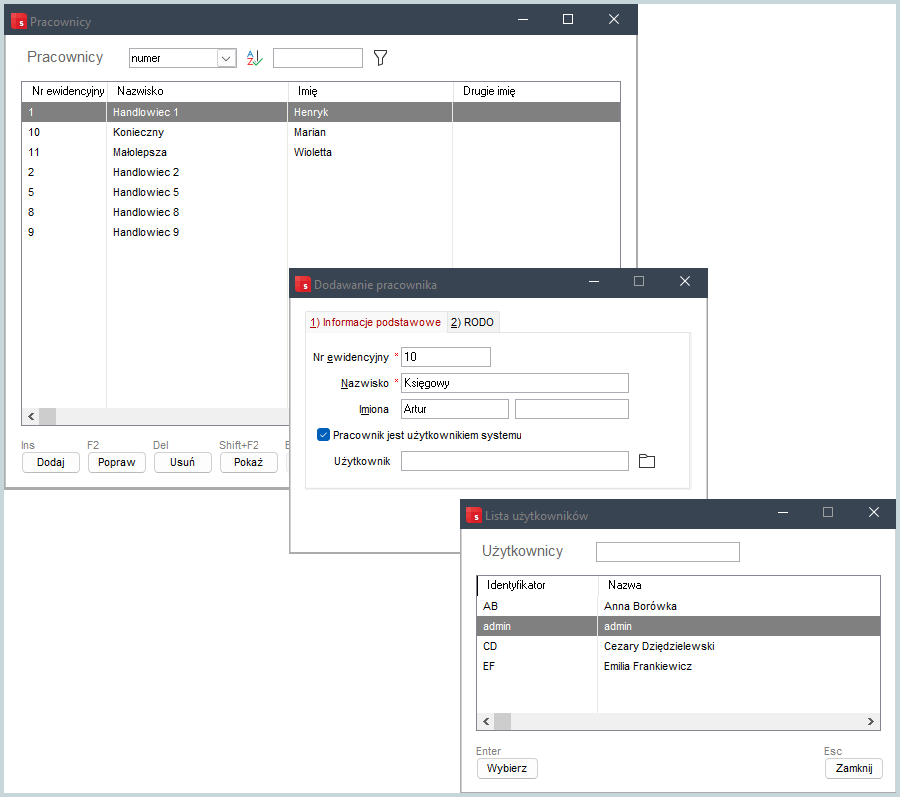This screenshot has width=900, height=797.
Task: Click the filter funnel icon in Pracownicy
Action: 380,57
